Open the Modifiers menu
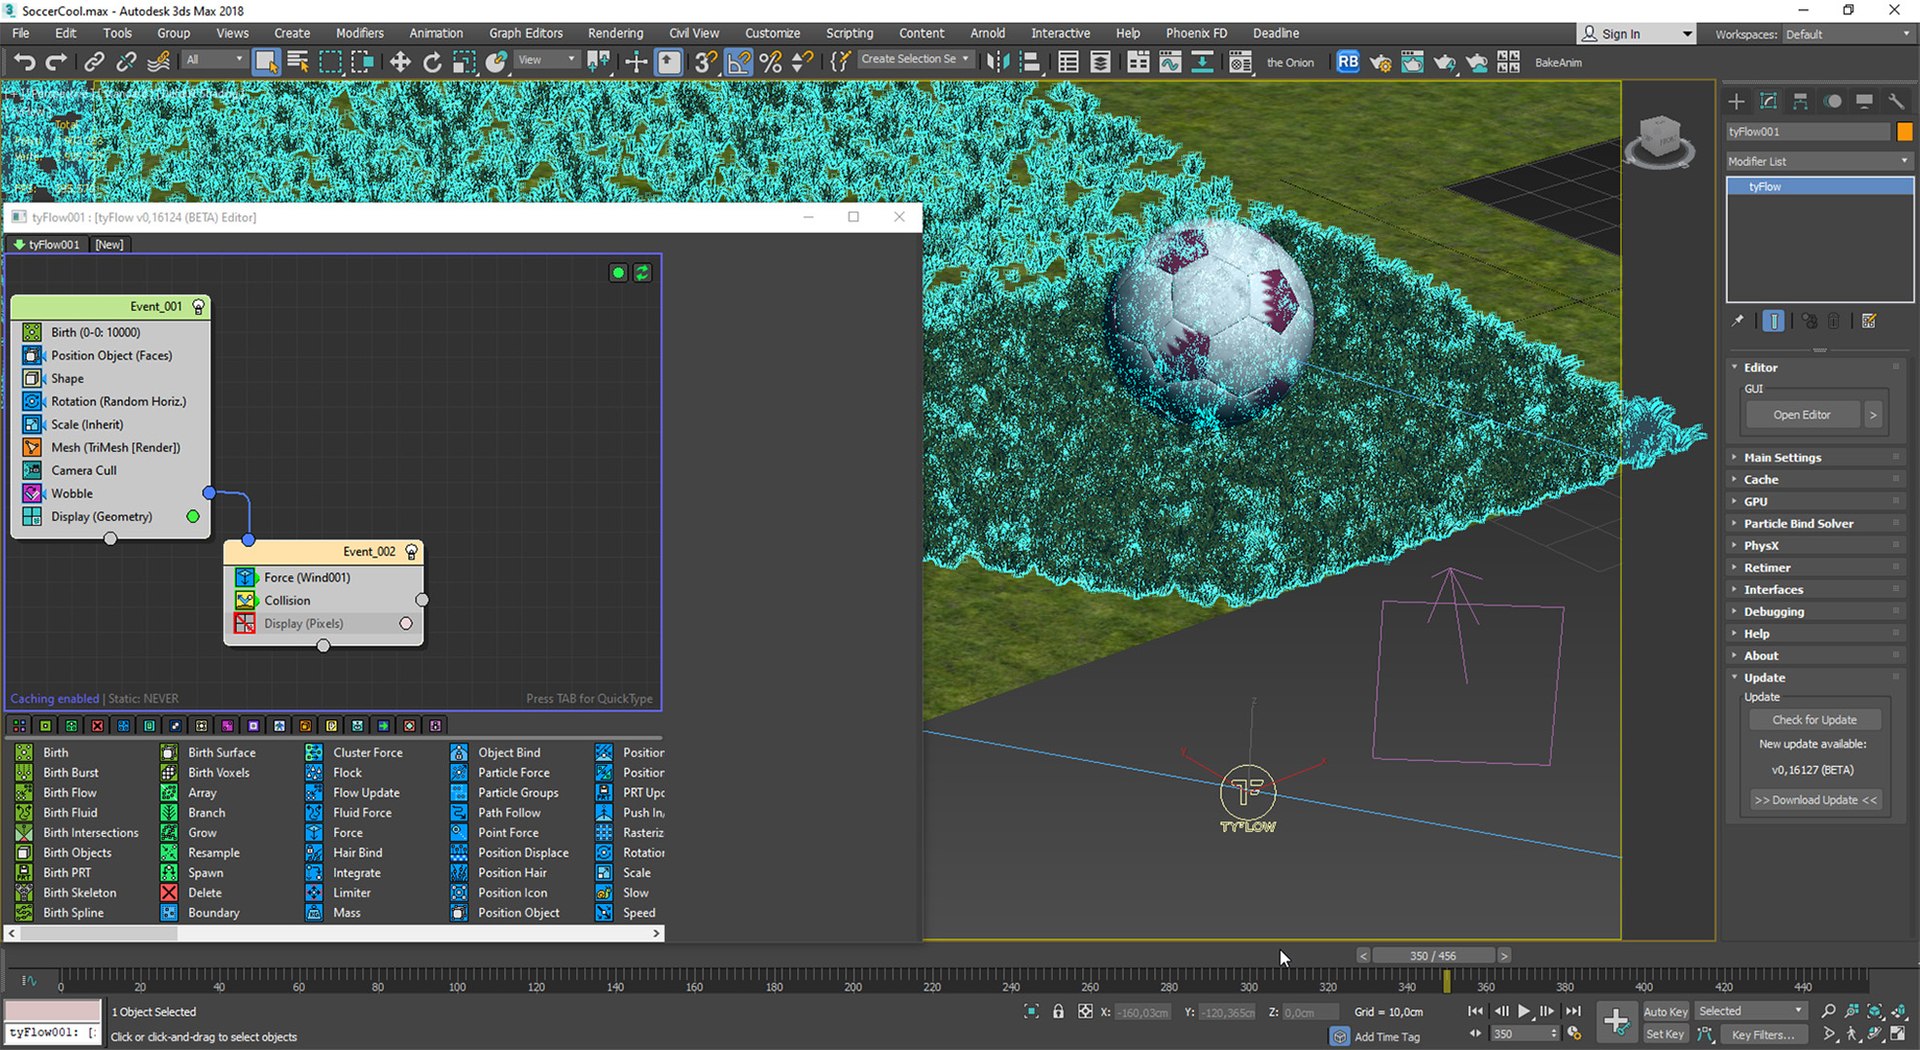1920x1050 pixels. click(x=359, y=33)
